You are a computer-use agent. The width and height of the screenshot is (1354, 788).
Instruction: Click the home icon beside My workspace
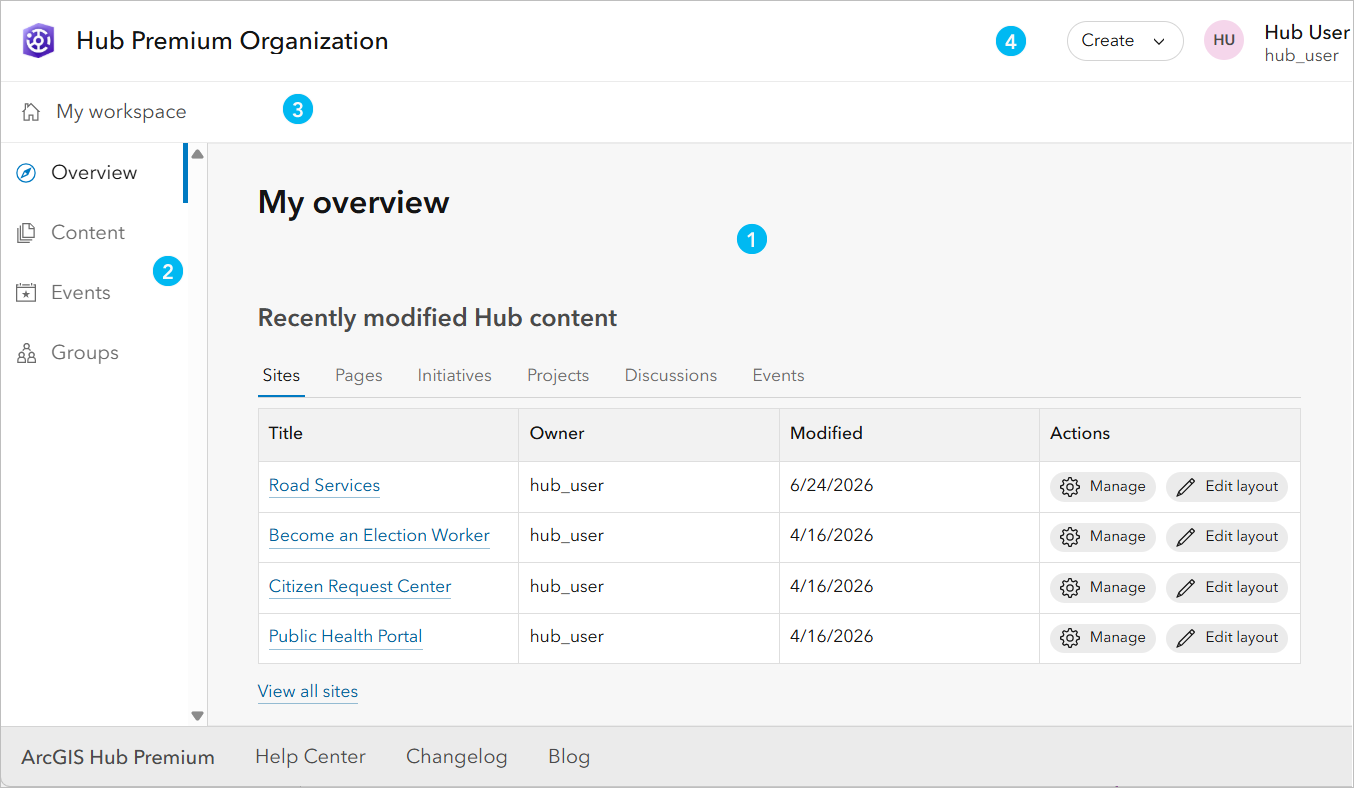click(31, 112)
